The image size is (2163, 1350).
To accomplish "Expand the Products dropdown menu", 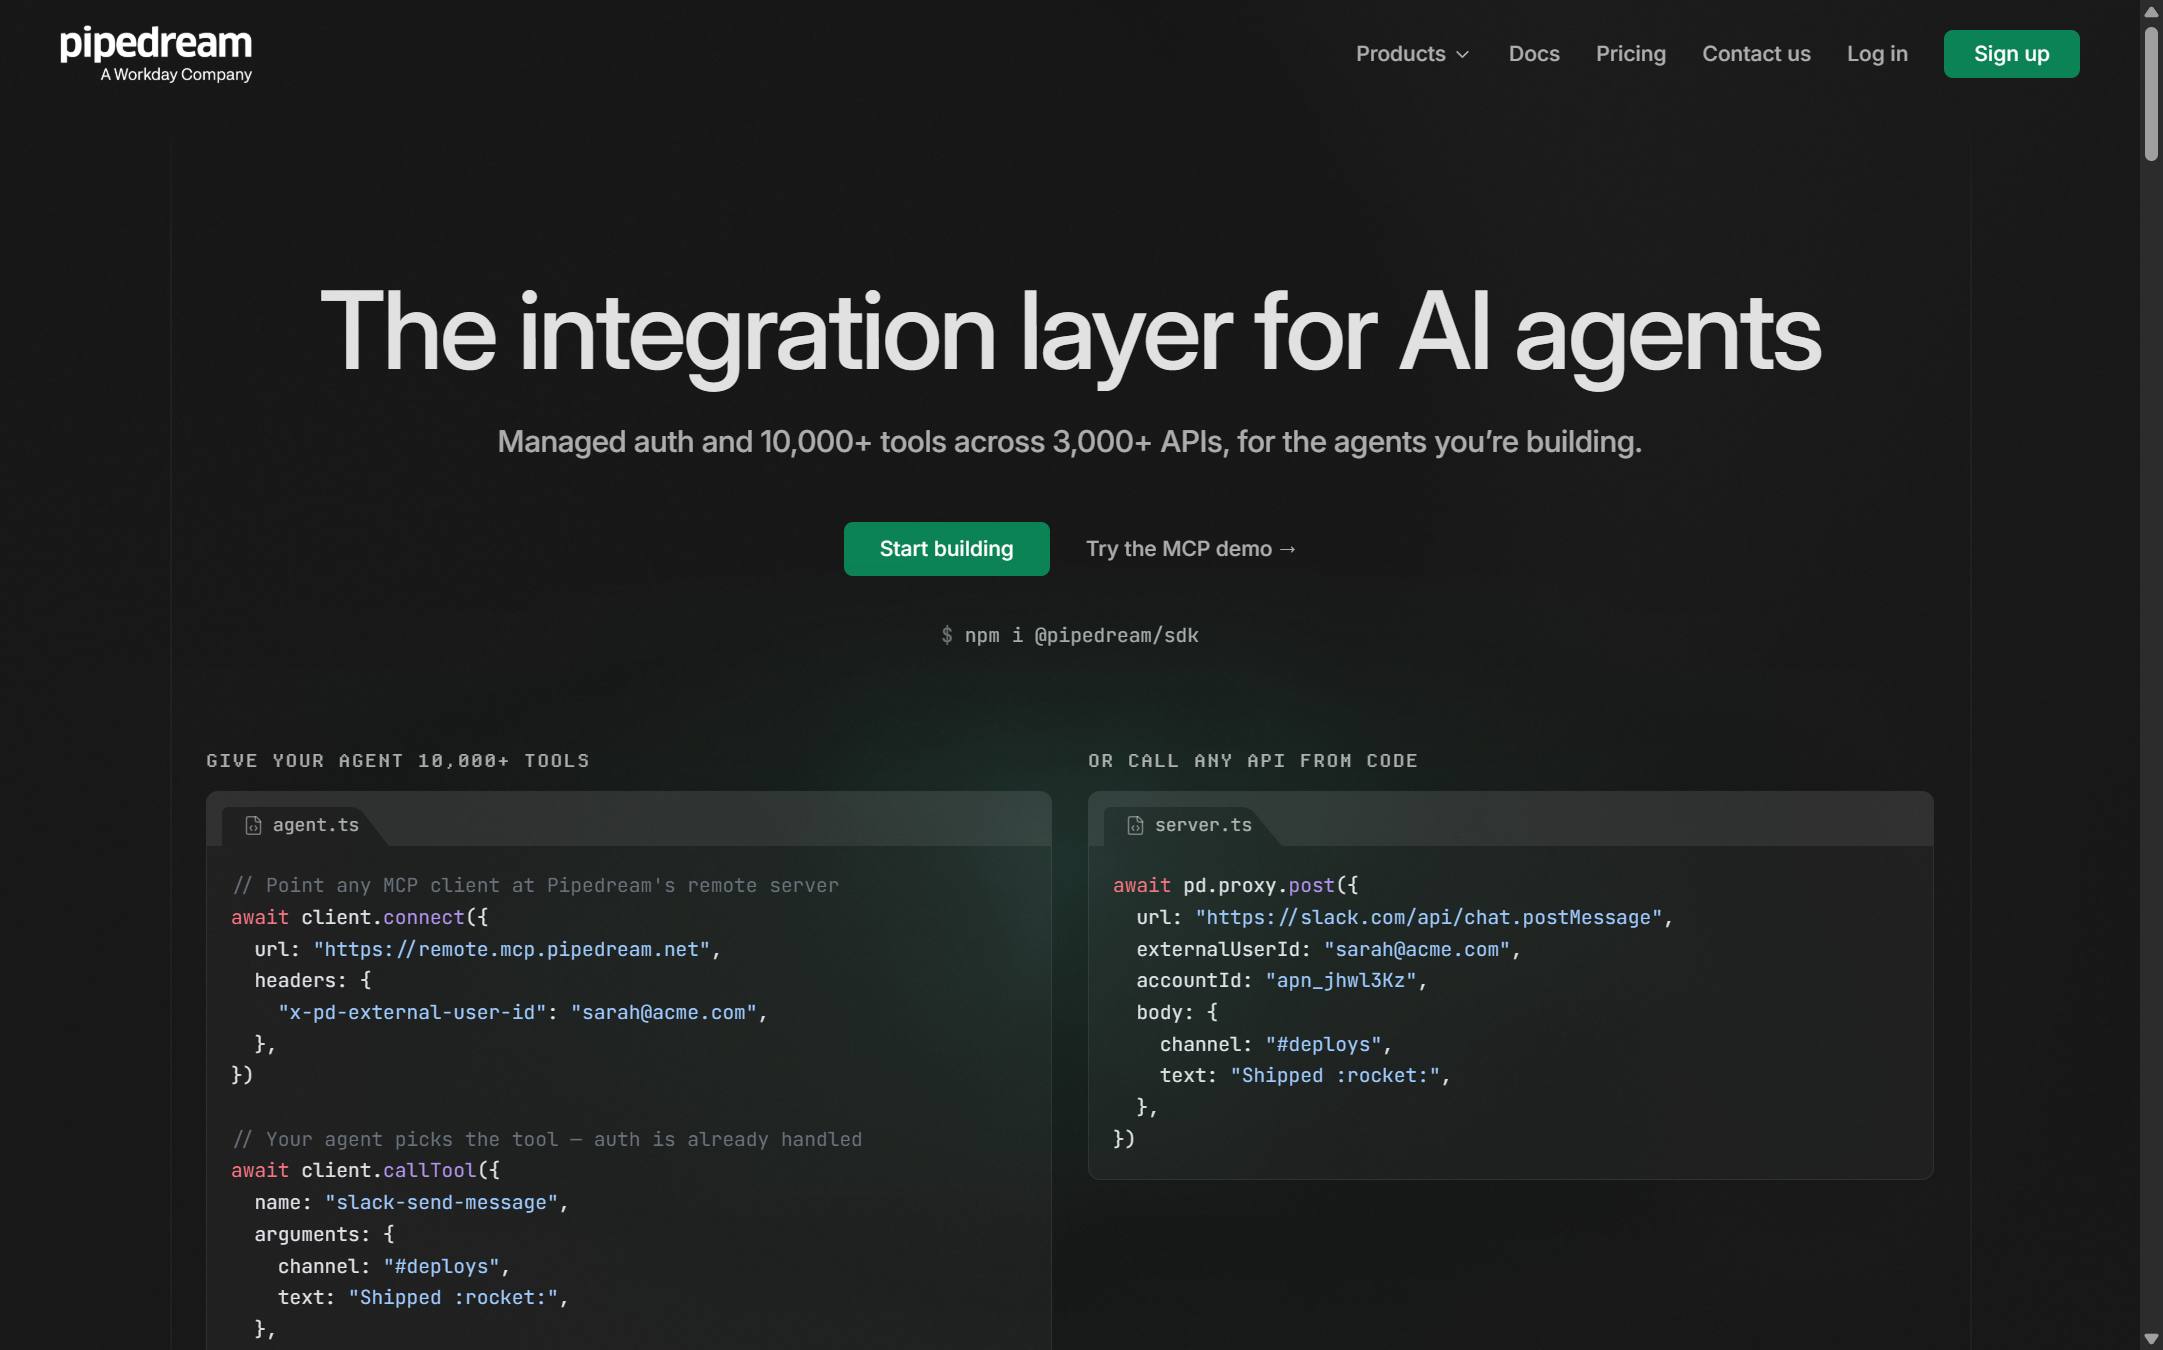I will point(1412,54).
